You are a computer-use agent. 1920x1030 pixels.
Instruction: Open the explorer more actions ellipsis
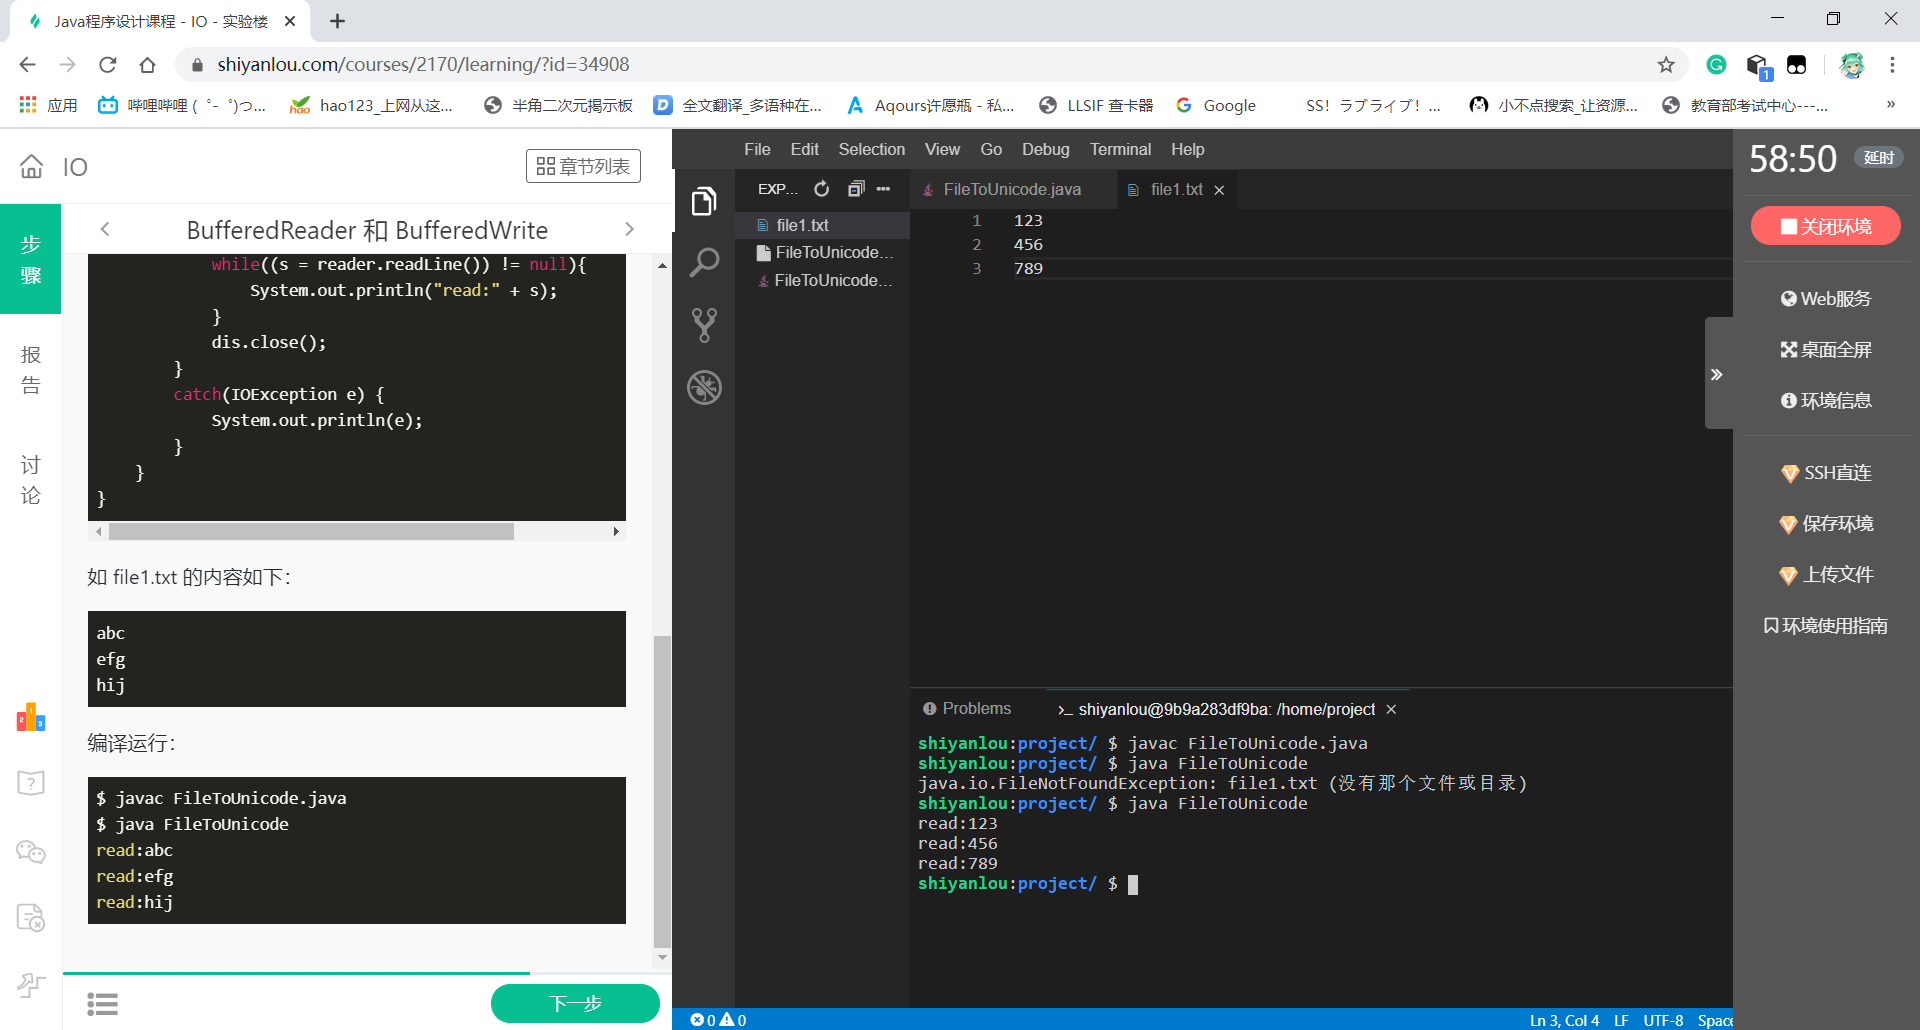click(883, 189)
